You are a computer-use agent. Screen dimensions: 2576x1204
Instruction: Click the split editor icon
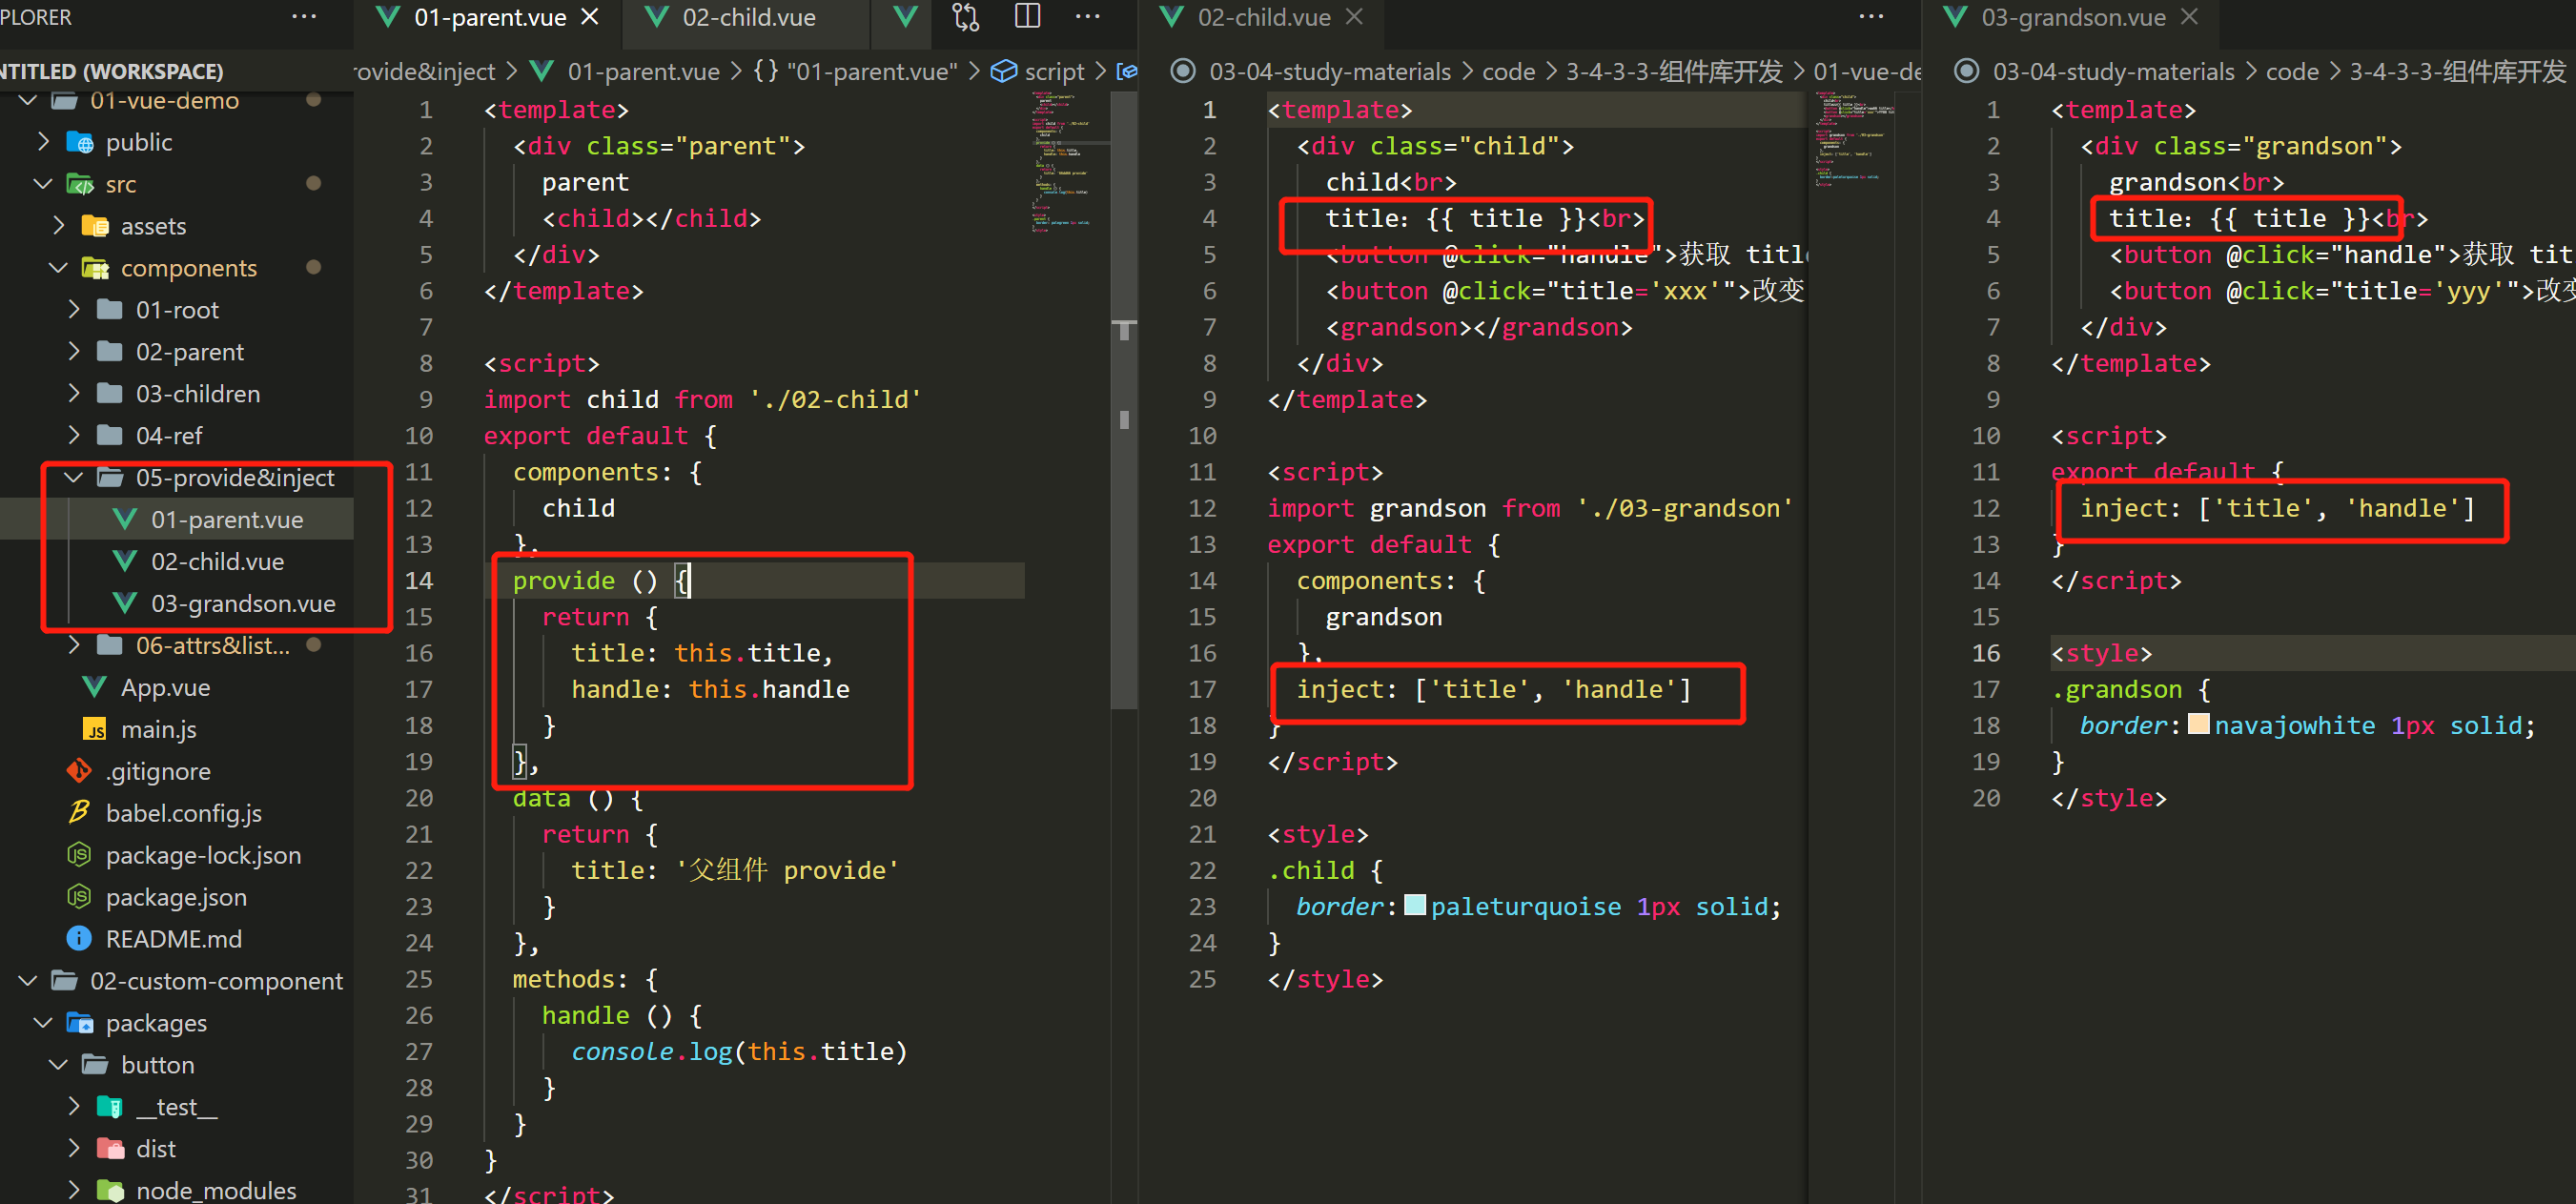point(1027,17)
